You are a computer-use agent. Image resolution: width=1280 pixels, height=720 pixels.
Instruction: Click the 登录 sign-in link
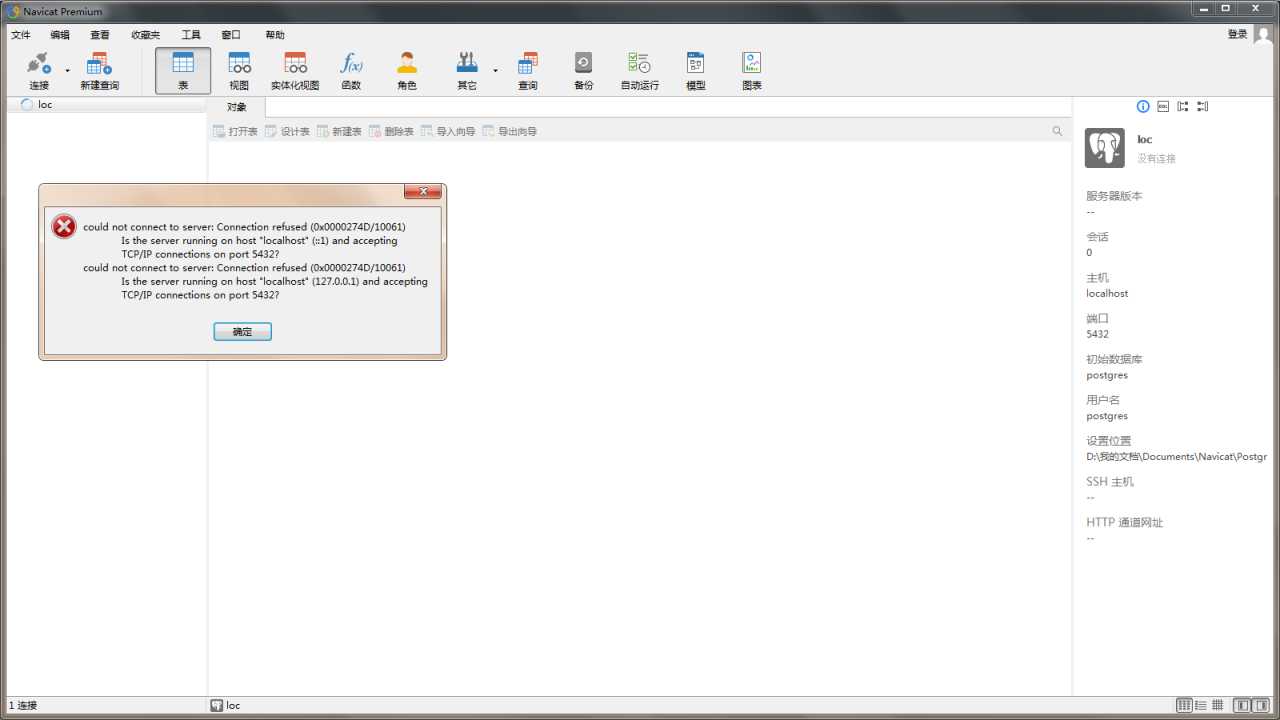tap(1237, 34)
